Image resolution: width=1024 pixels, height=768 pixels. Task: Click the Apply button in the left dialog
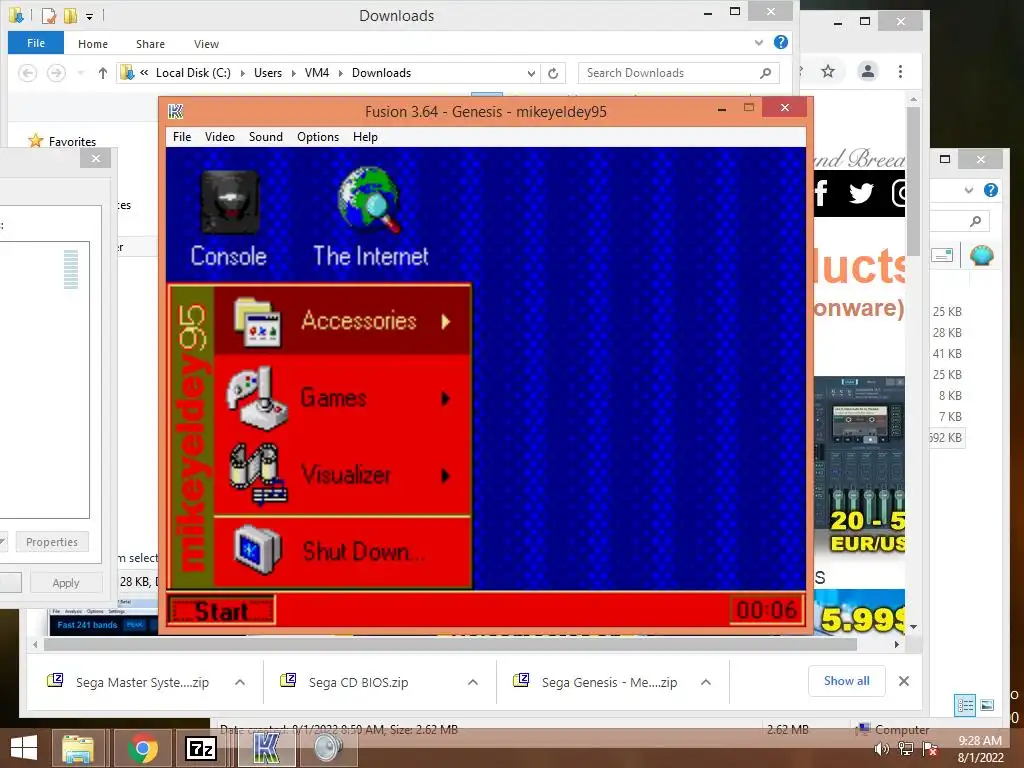click(x=66, y=583)
